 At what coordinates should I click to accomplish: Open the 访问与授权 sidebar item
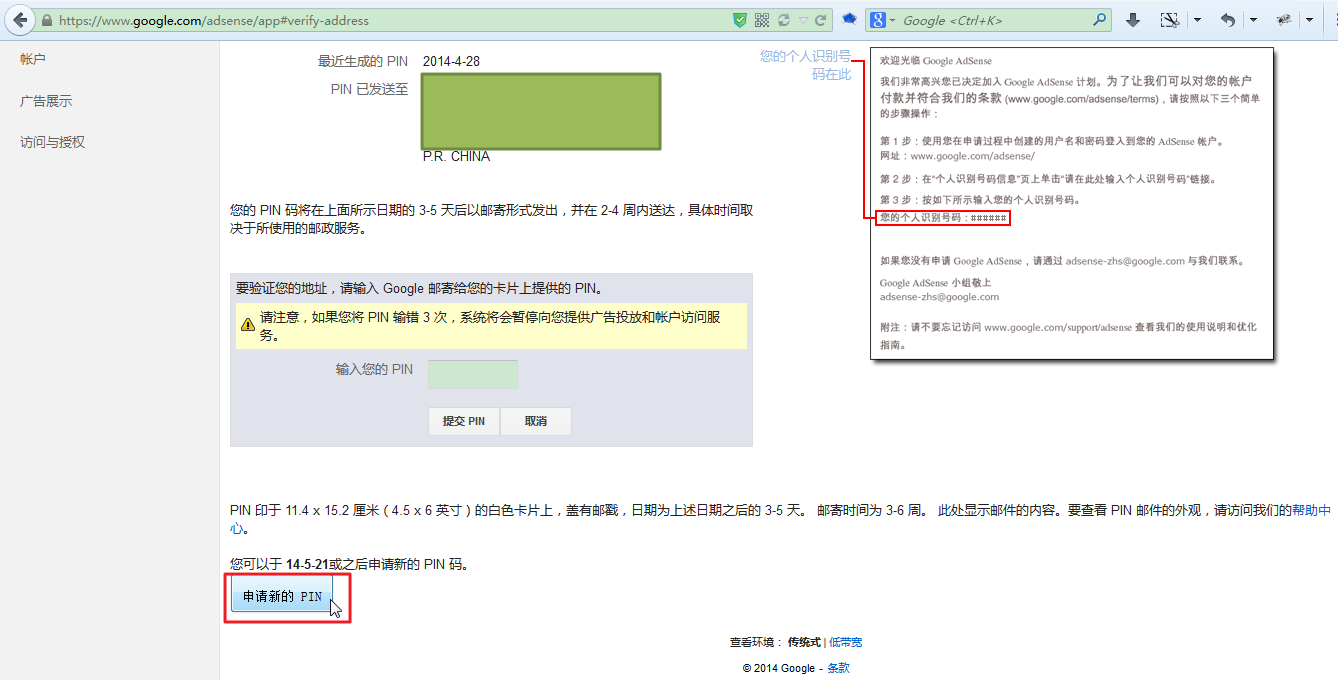coord(53,142)
